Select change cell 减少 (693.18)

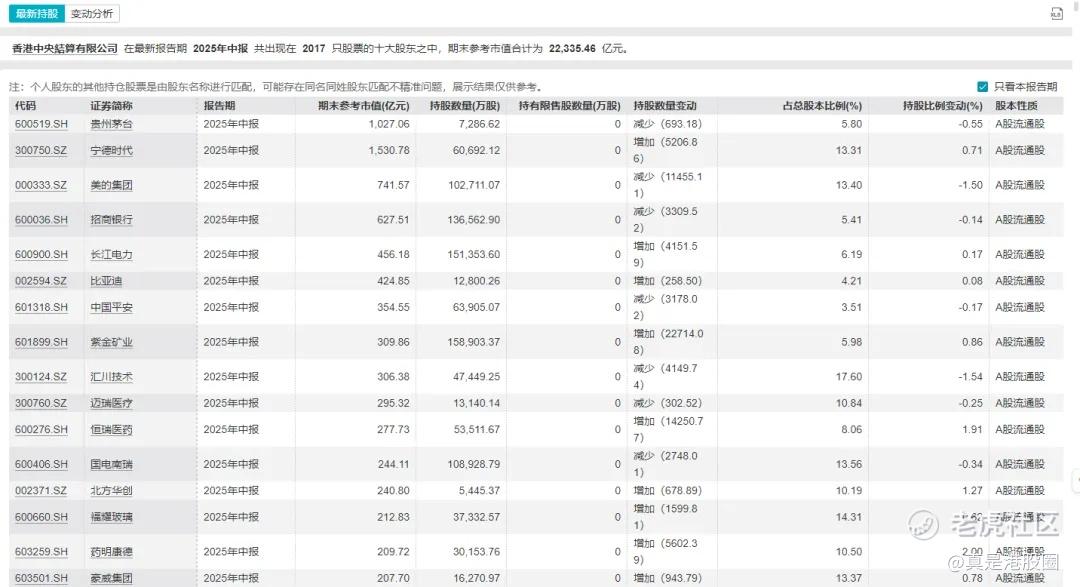click(x=667, y=124)
